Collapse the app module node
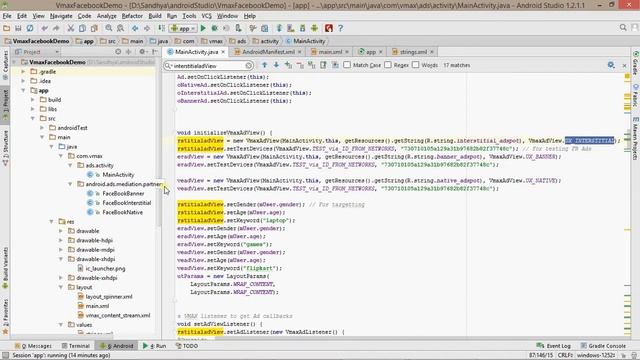 click(x=23, y=90)
